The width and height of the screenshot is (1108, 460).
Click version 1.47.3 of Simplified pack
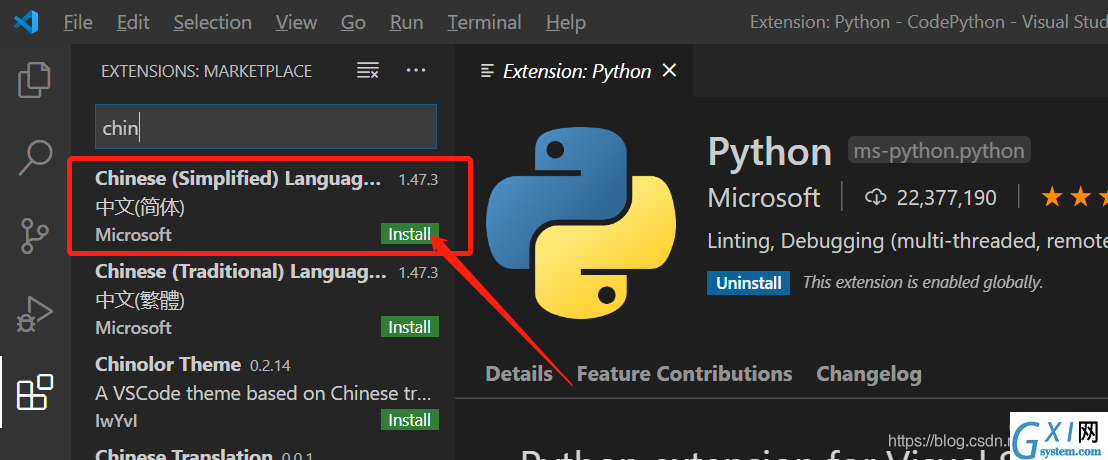tap(418, 179)
